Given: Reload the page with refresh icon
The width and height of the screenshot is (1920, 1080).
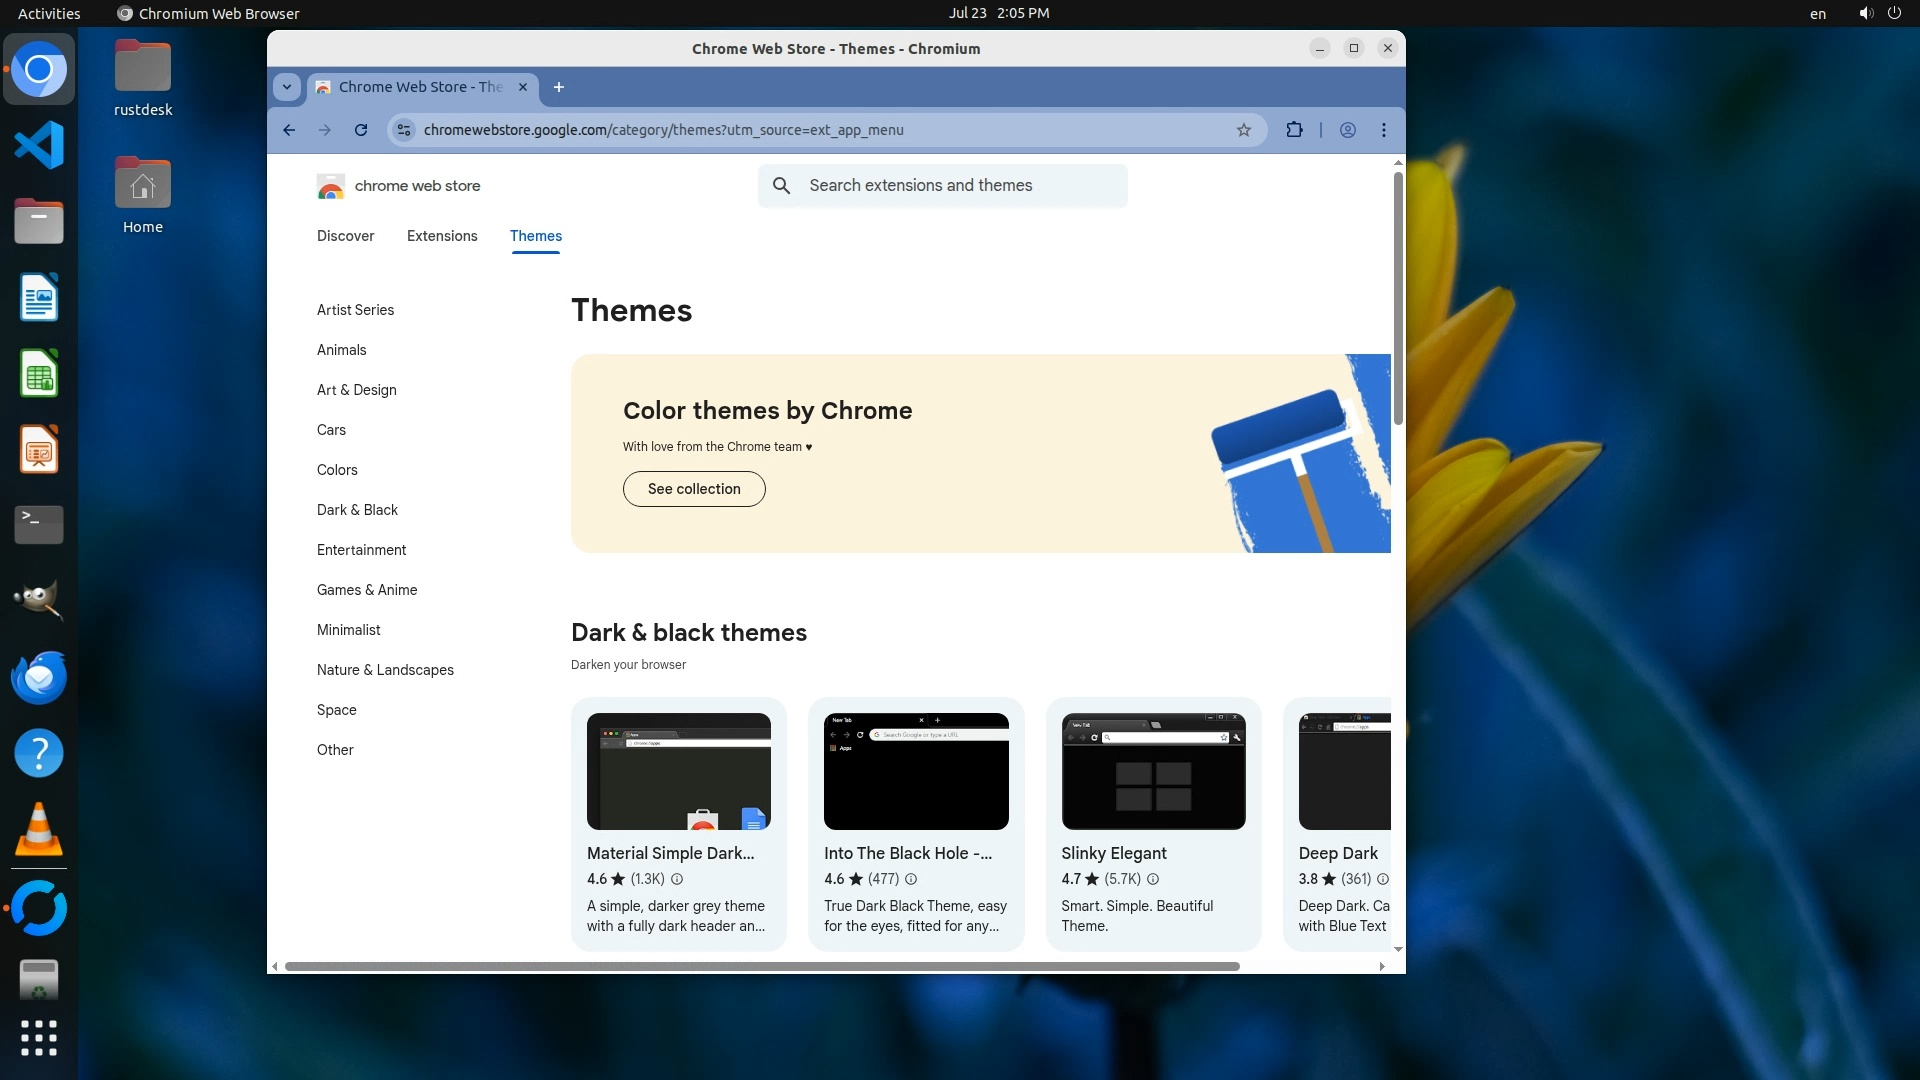Looking at the screenshot, I should 361,130.
